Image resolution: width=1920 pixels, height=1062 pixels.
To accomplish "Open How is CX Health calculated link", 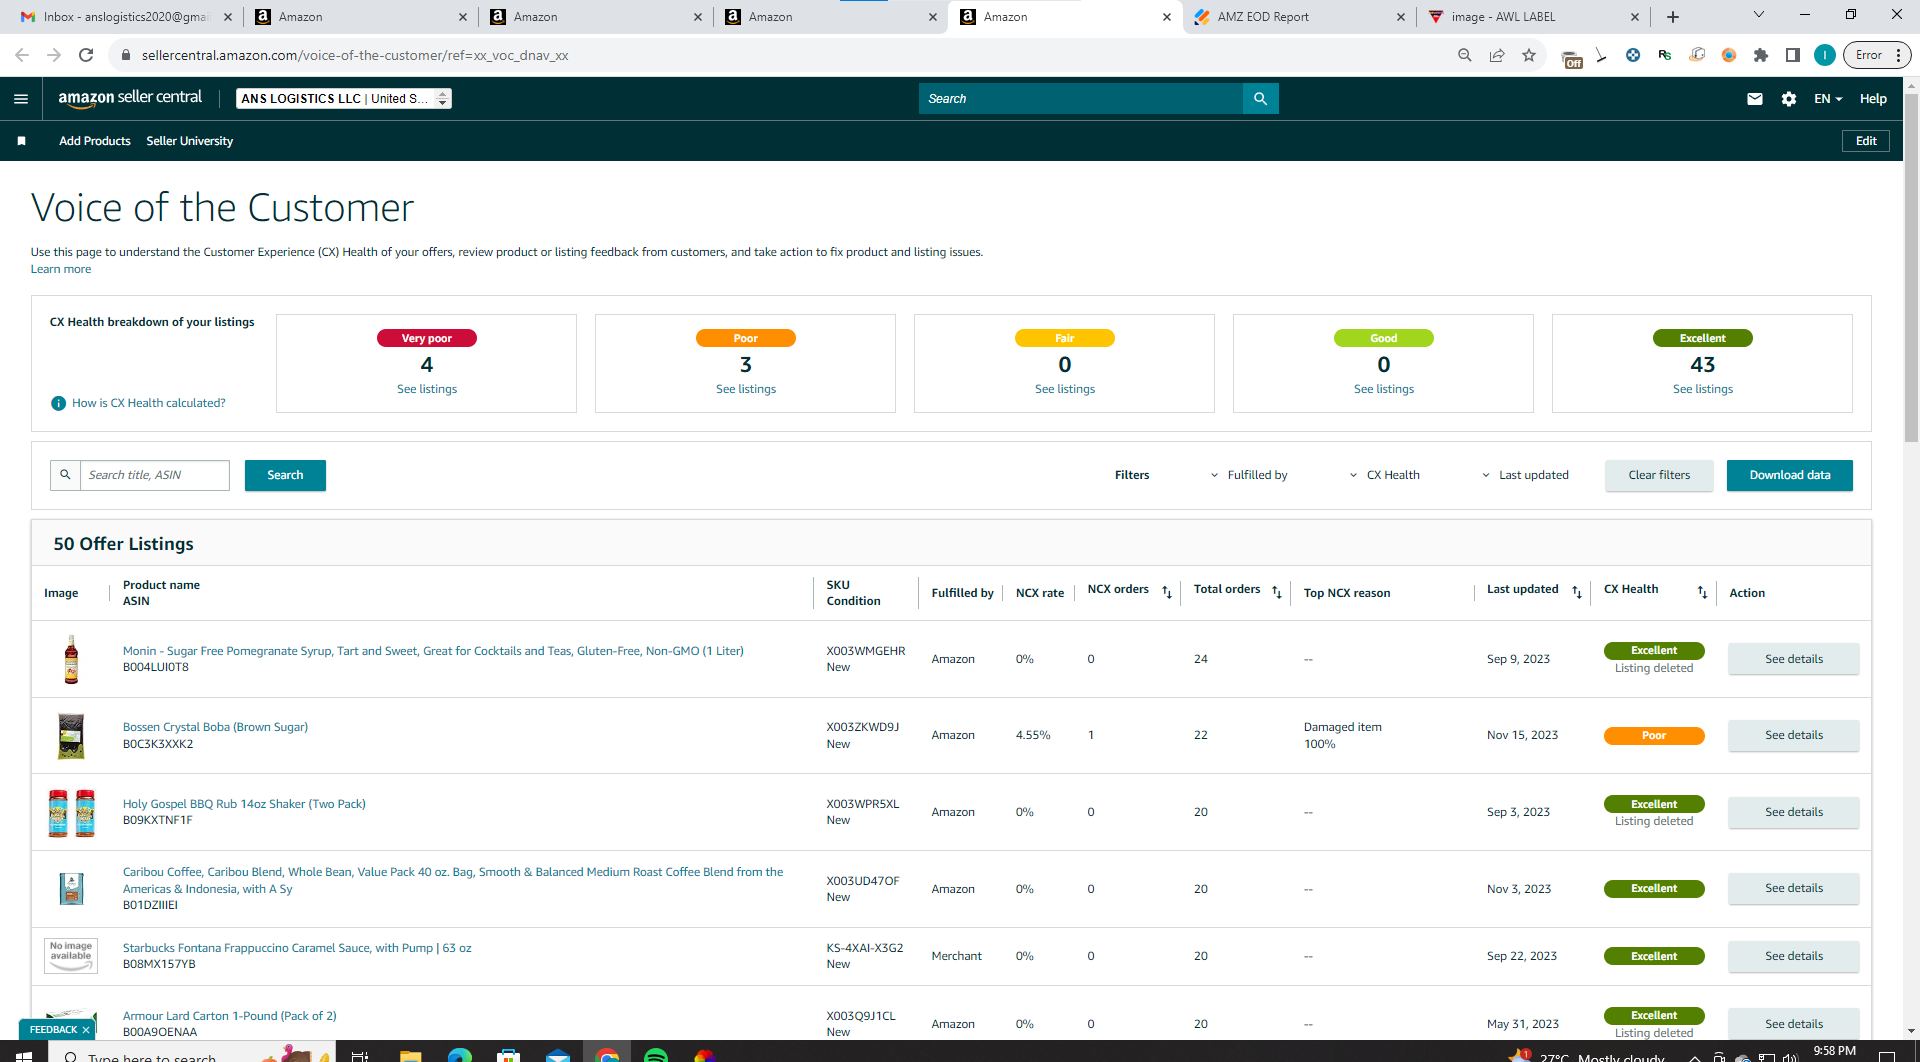I will point(149,403).
